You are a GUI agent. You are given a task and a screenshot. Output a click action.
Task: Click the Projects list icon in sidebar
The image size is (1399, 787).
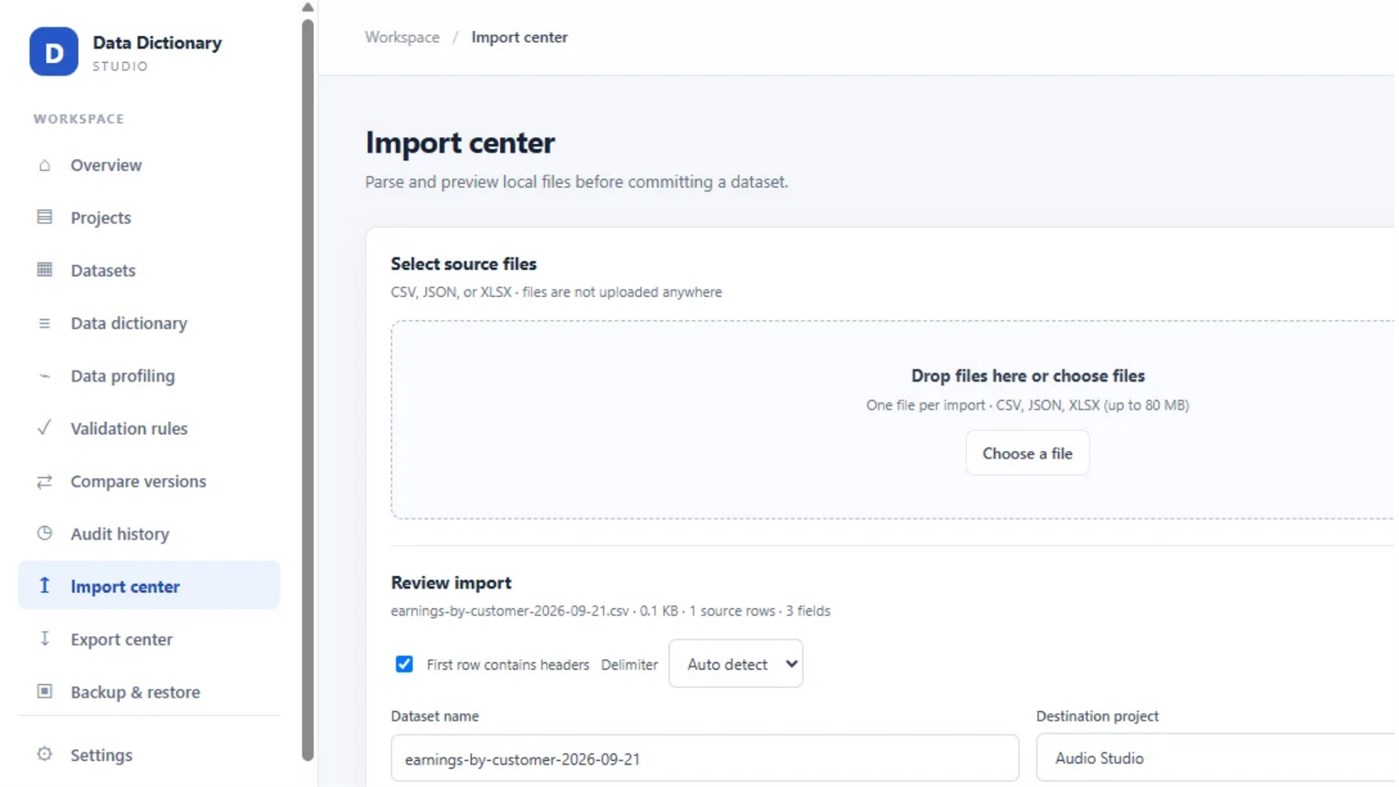click(44, 217)
